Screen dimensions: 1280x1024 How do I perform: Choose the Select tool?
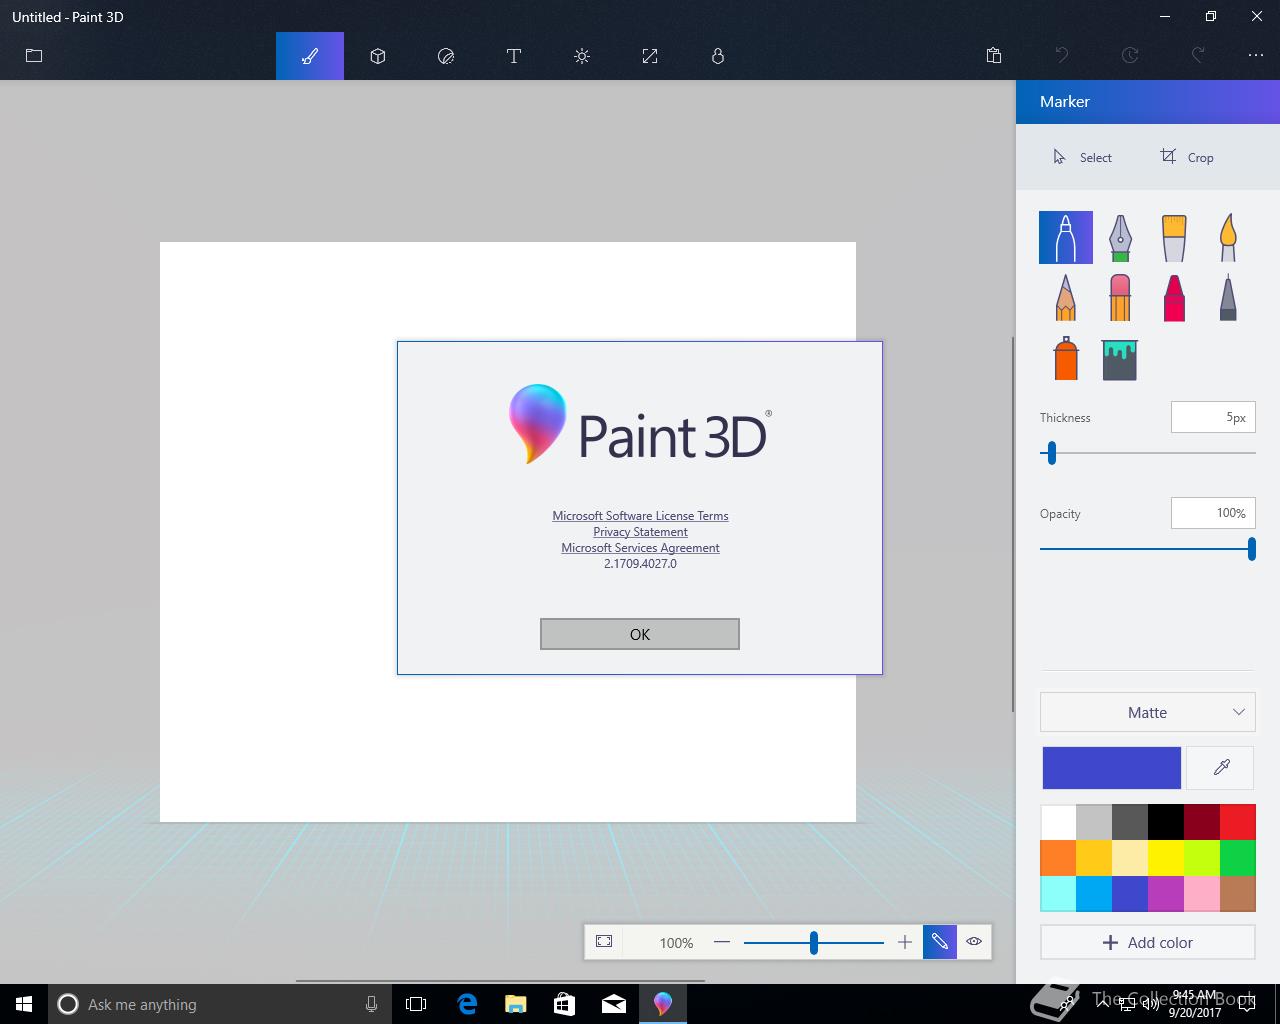click(x=1082, y=157)
